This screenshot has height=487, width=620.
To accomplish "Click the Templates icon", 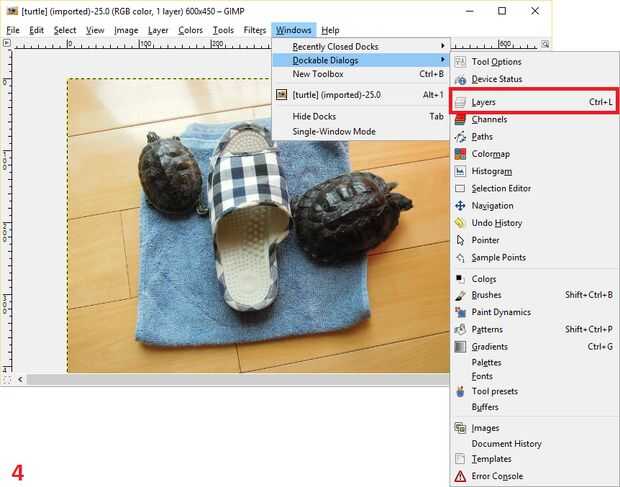I will coord(460,459).
